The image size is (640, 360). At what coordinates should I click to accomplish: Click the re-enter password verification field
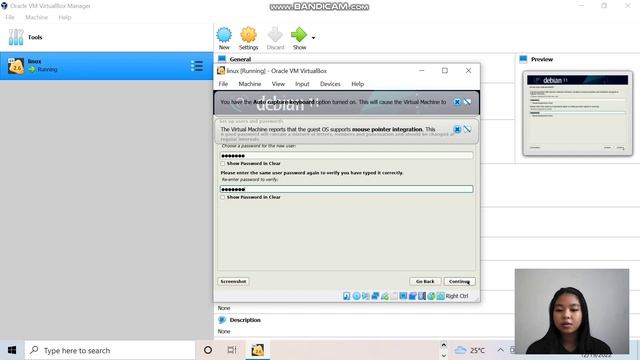(347, 189)
